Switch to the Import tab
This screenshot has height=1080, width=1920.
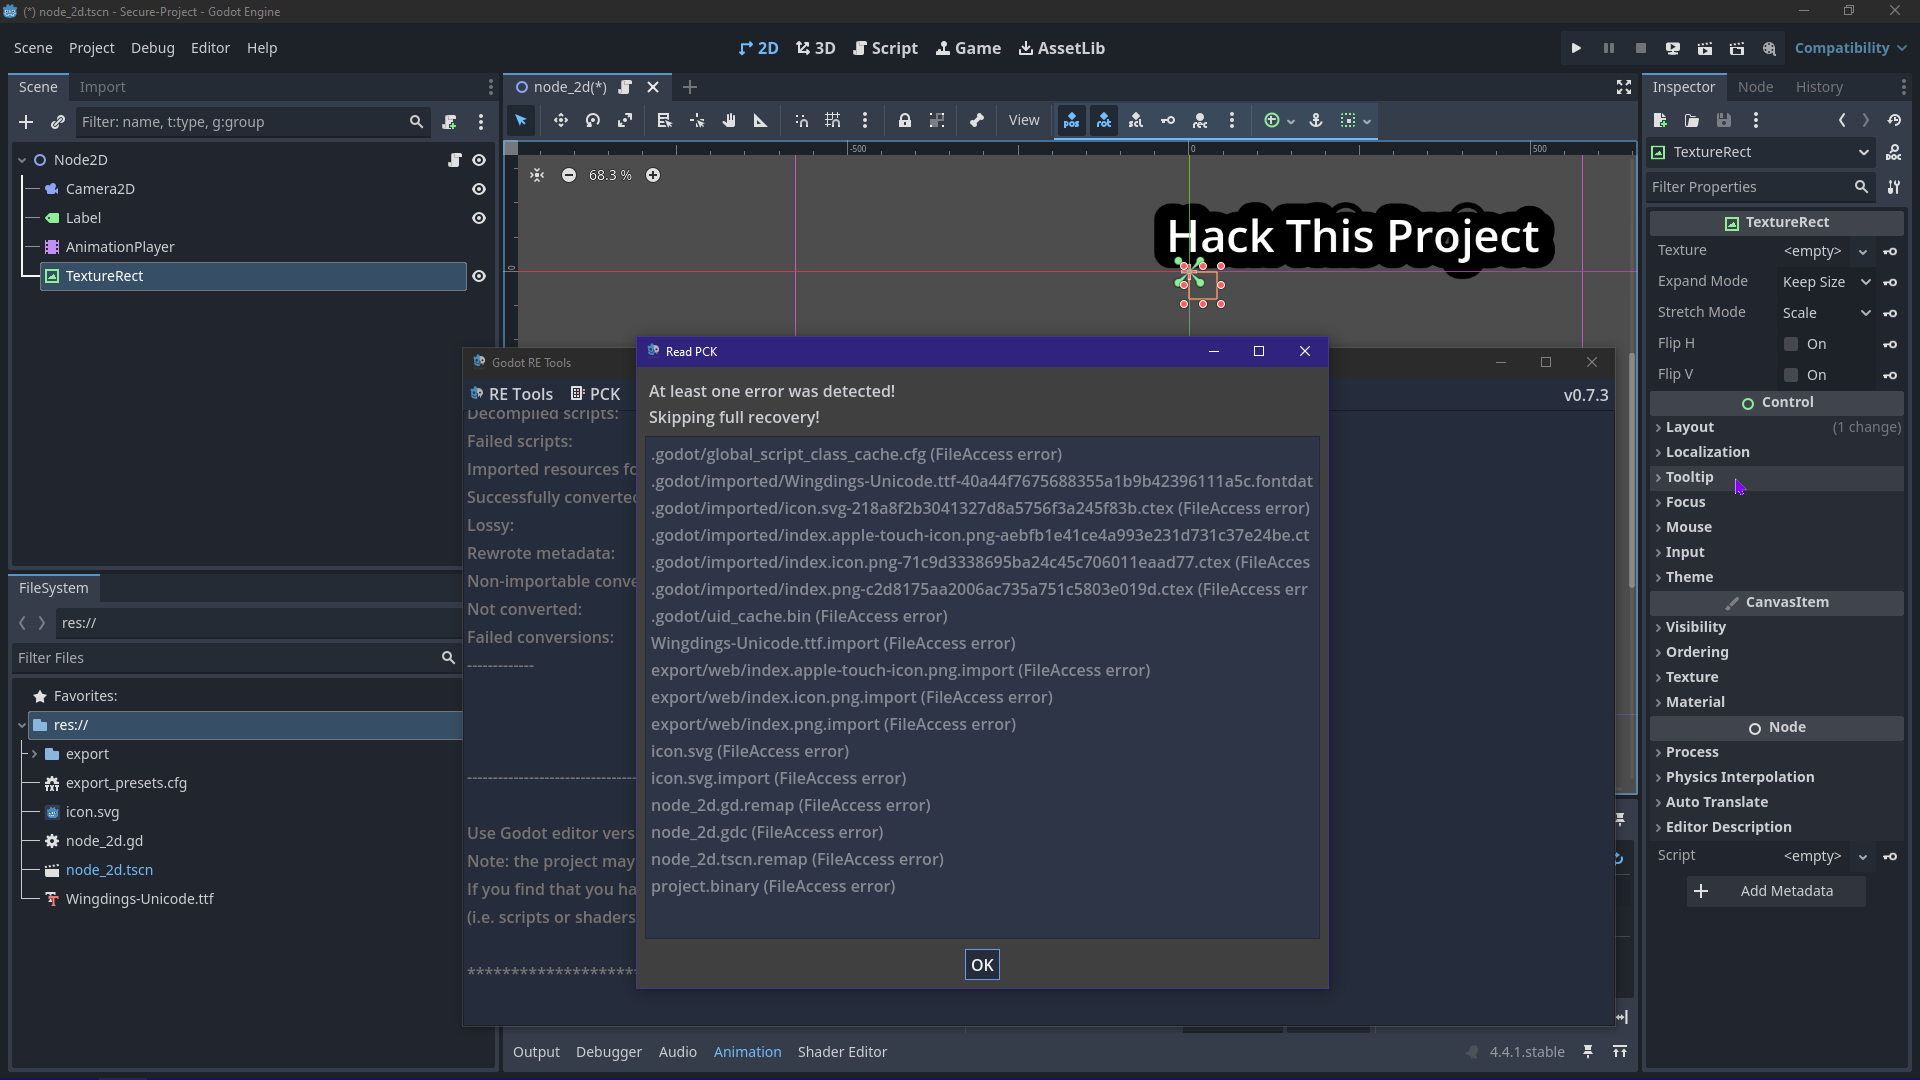pyautogui.click(x=102, y=87)
